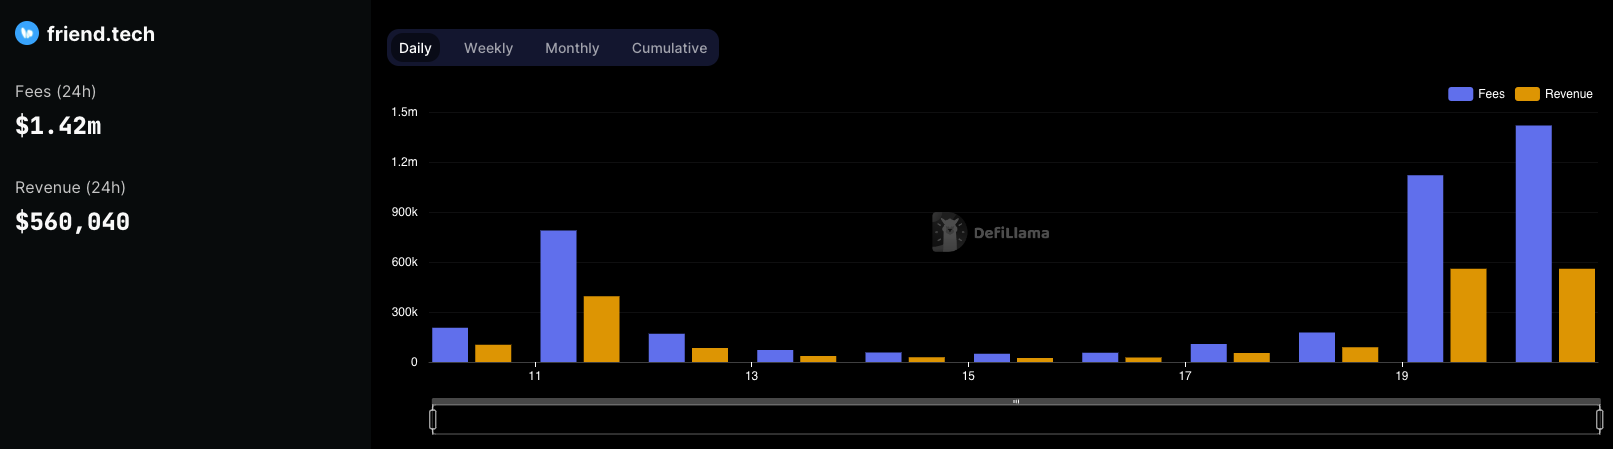1613x449 pixels.
Task: Click the x-axis label 13
Action: 752,376
